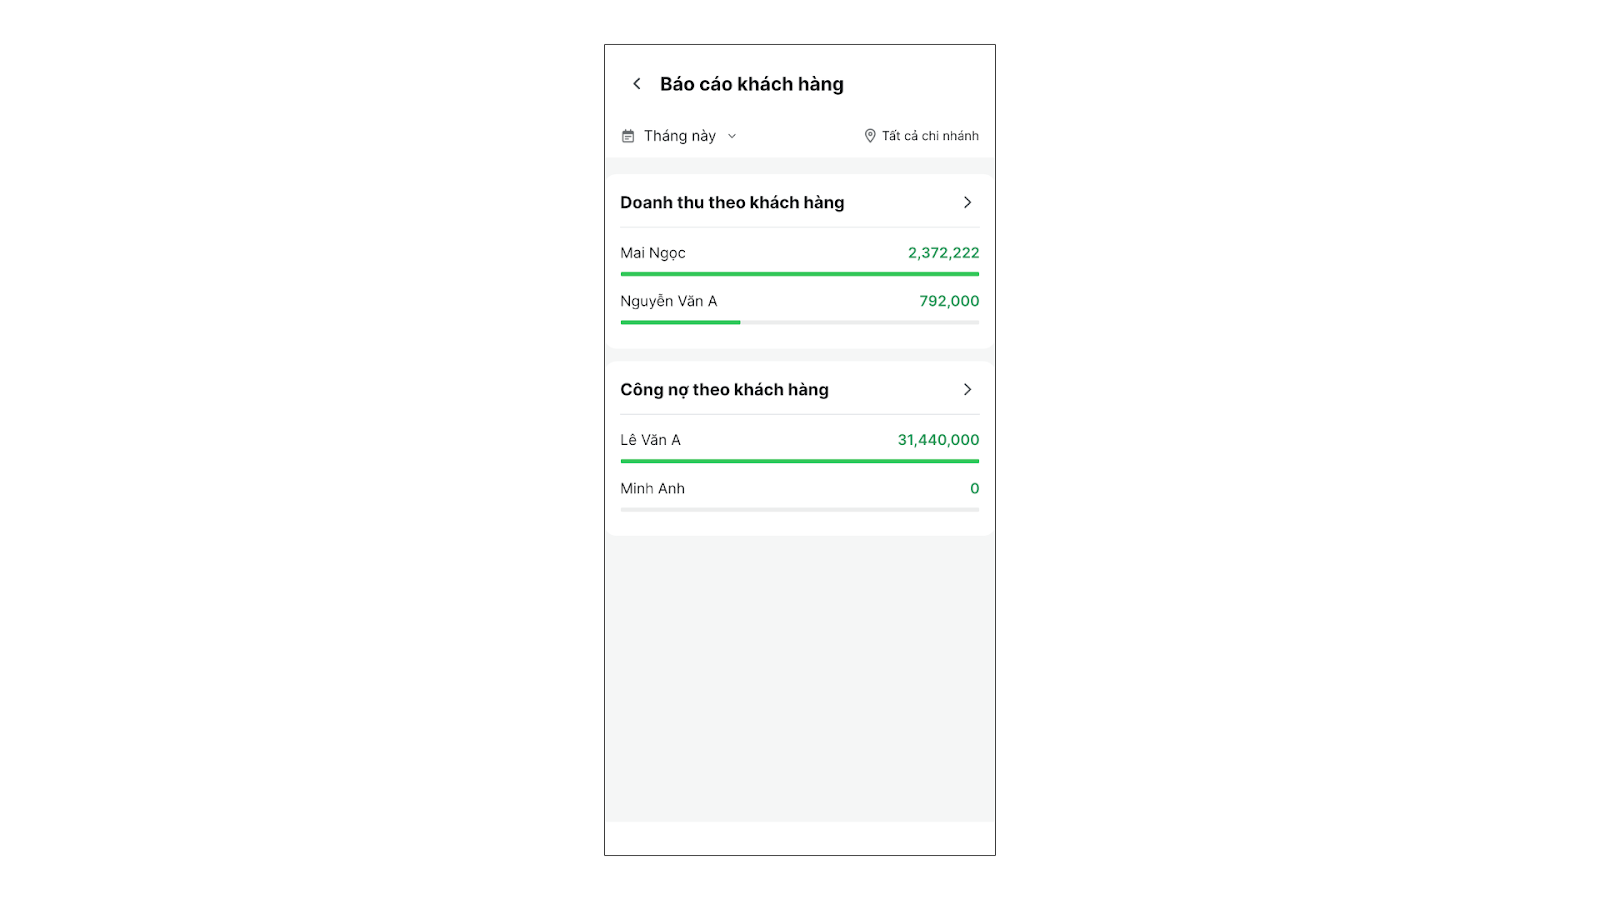
Task: Tap the back arrow icon
Action: coord(637,84)
